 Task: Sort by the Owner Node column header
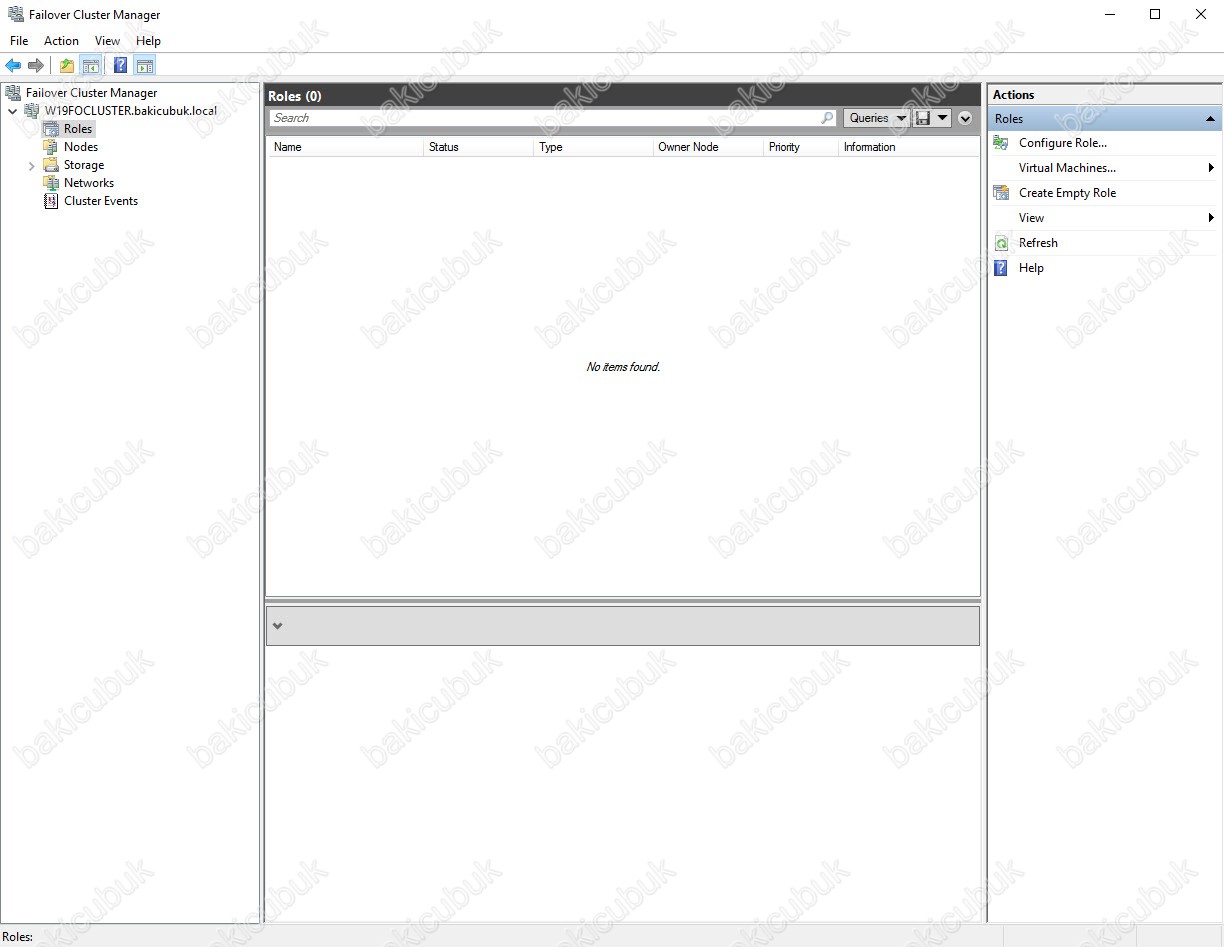tap(709, 147)
